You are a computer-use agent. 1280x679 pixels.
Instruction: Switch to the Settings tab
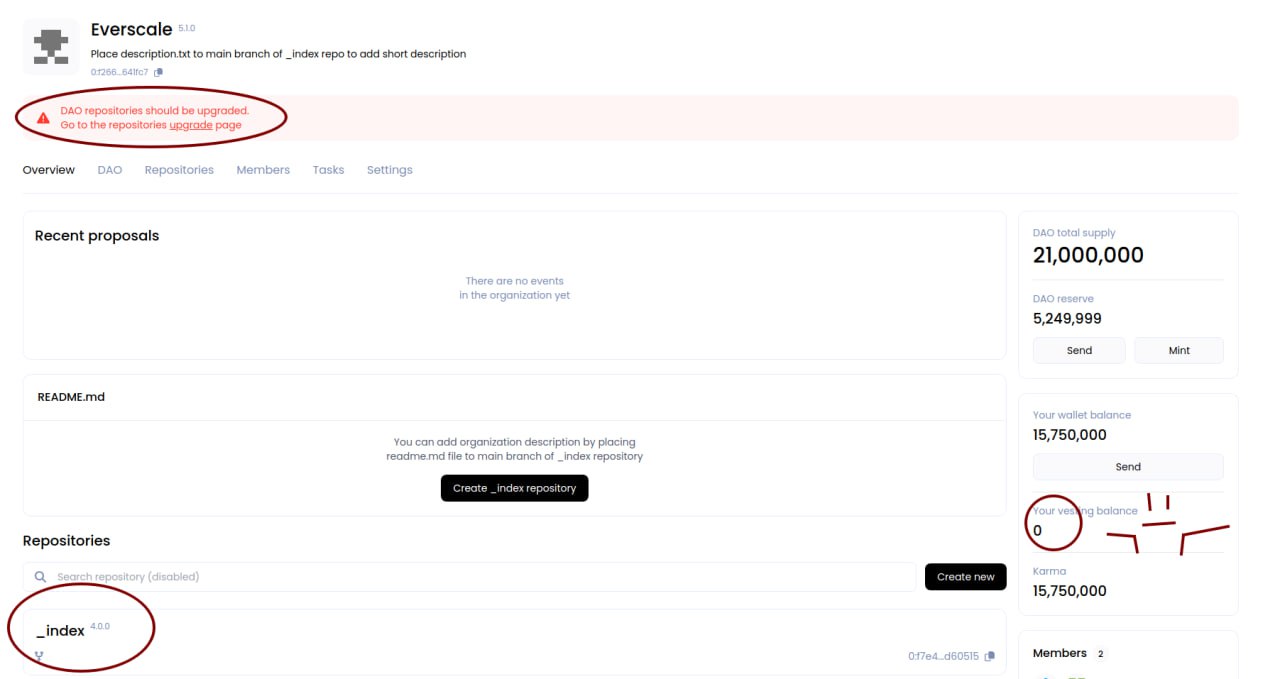[389, 170]
